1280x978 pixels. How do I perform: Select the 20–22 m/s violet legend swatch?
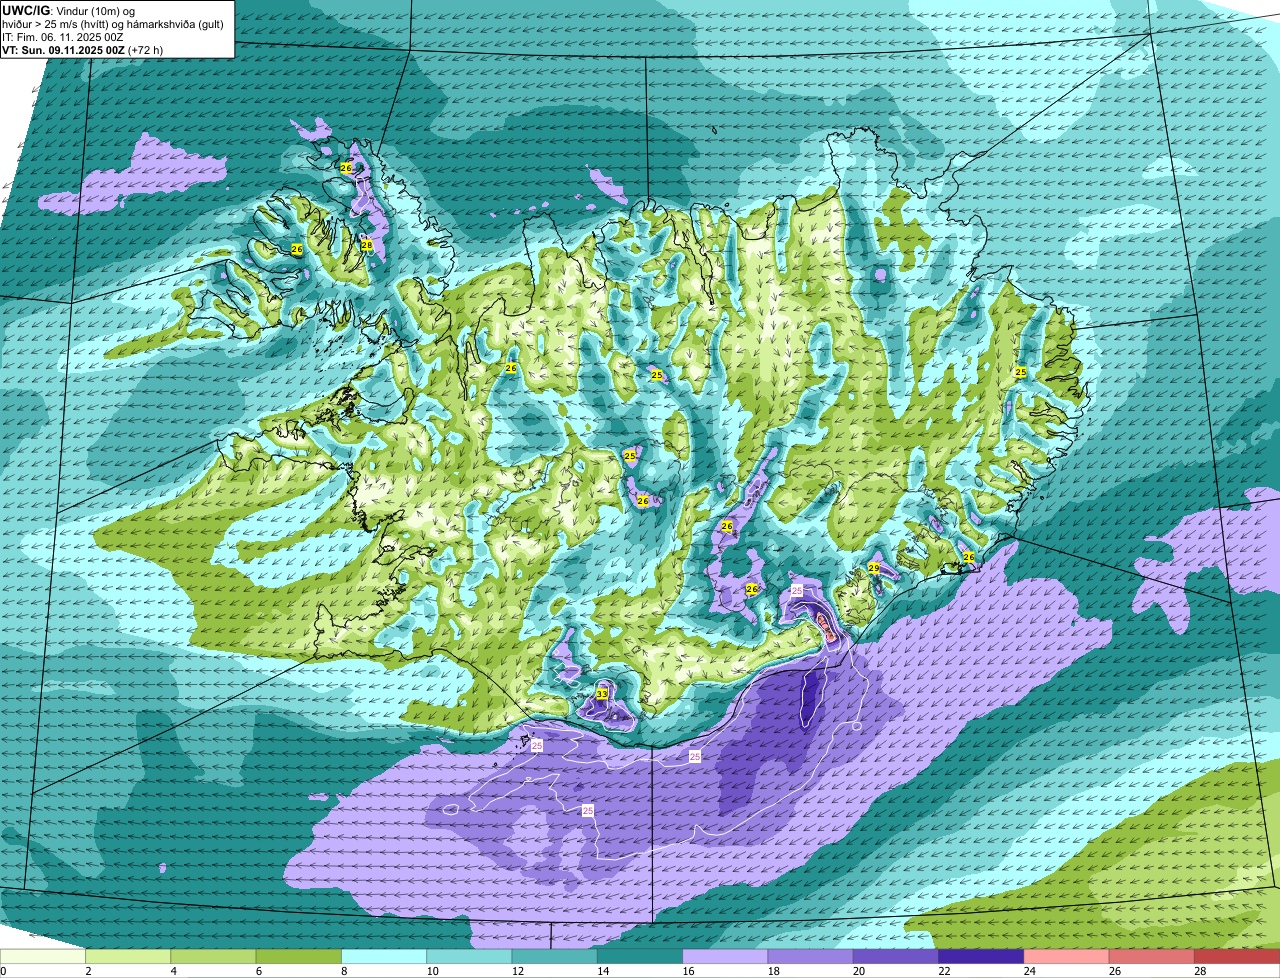coord(896,957)
